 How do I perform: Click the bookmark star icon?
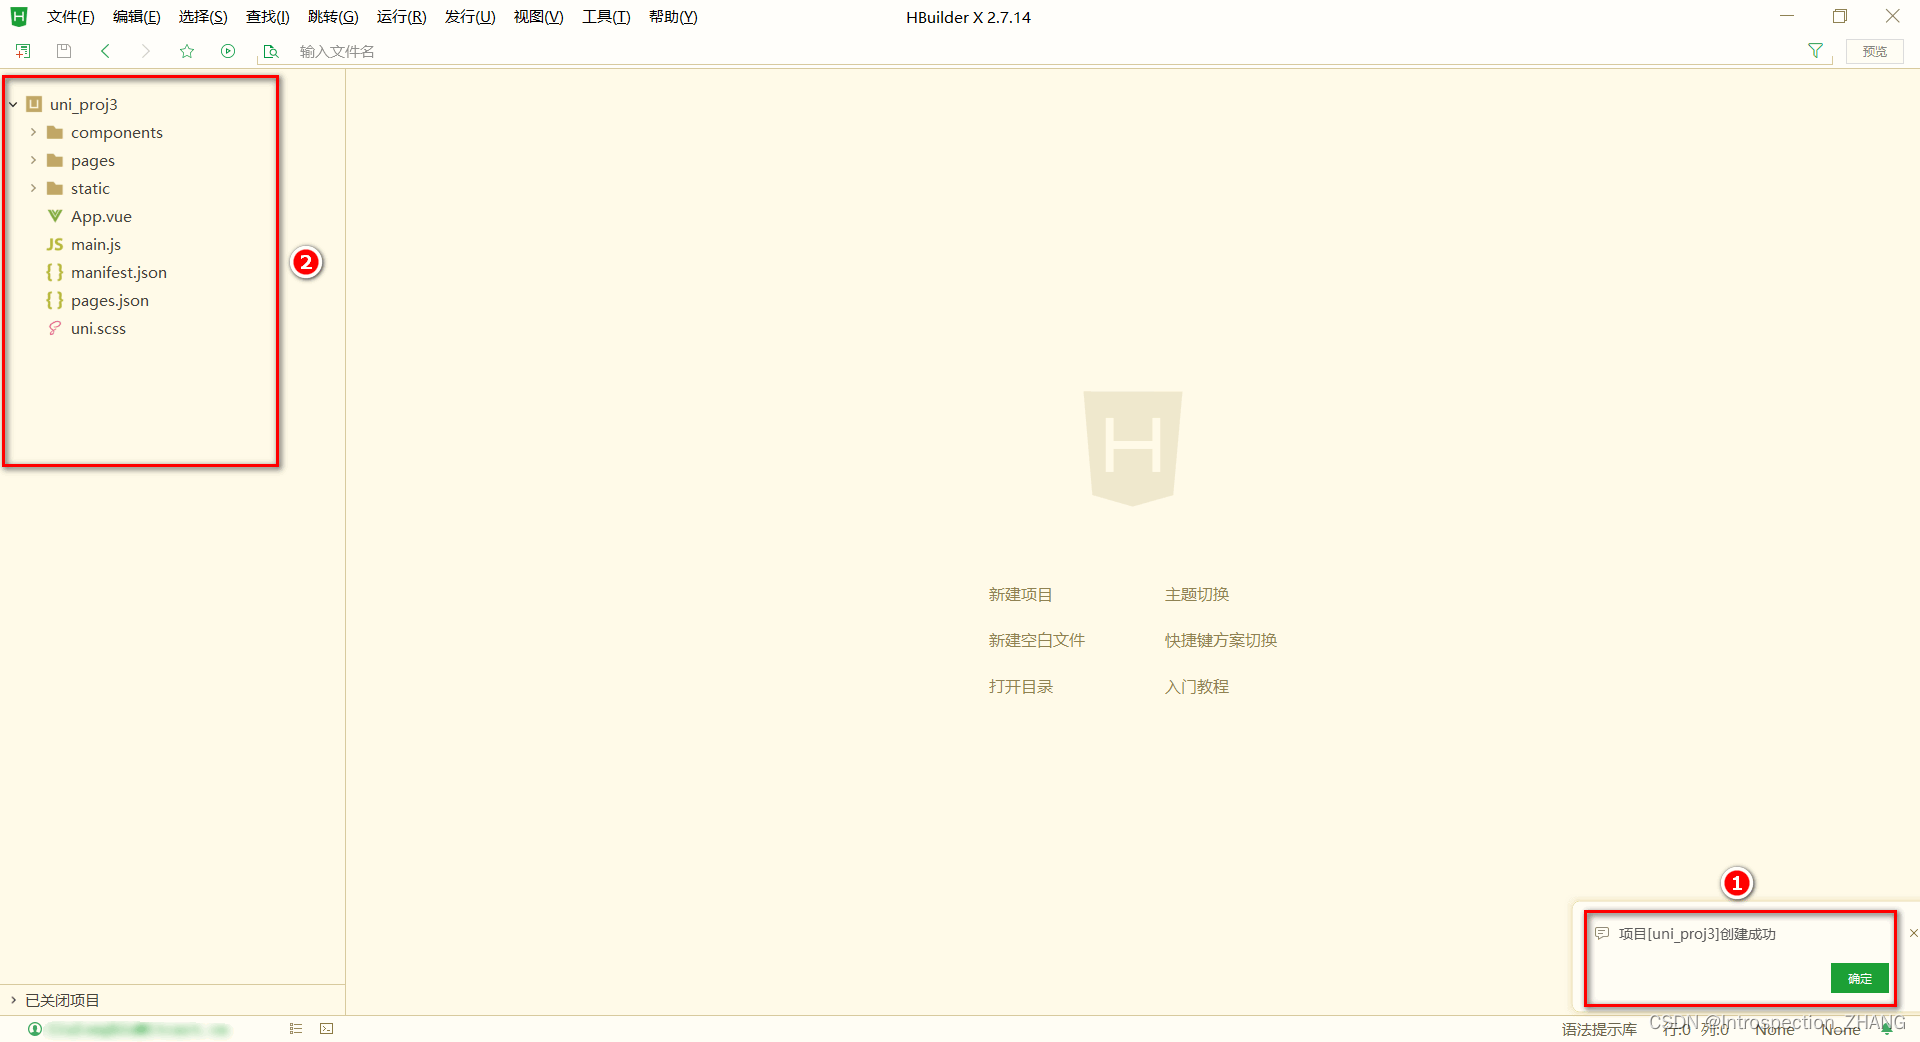187,51
